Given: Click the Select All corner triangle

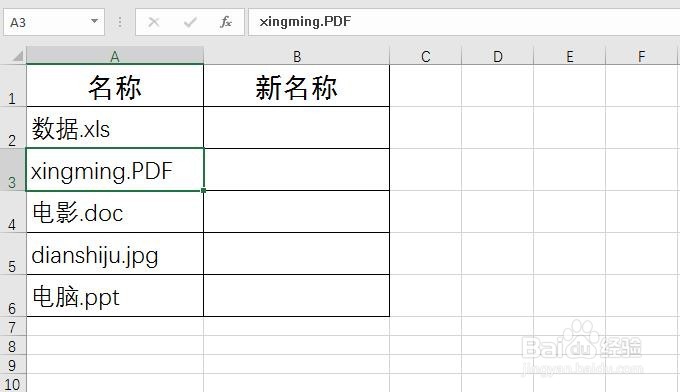Looking at the screenshot, I should point(17,56).
